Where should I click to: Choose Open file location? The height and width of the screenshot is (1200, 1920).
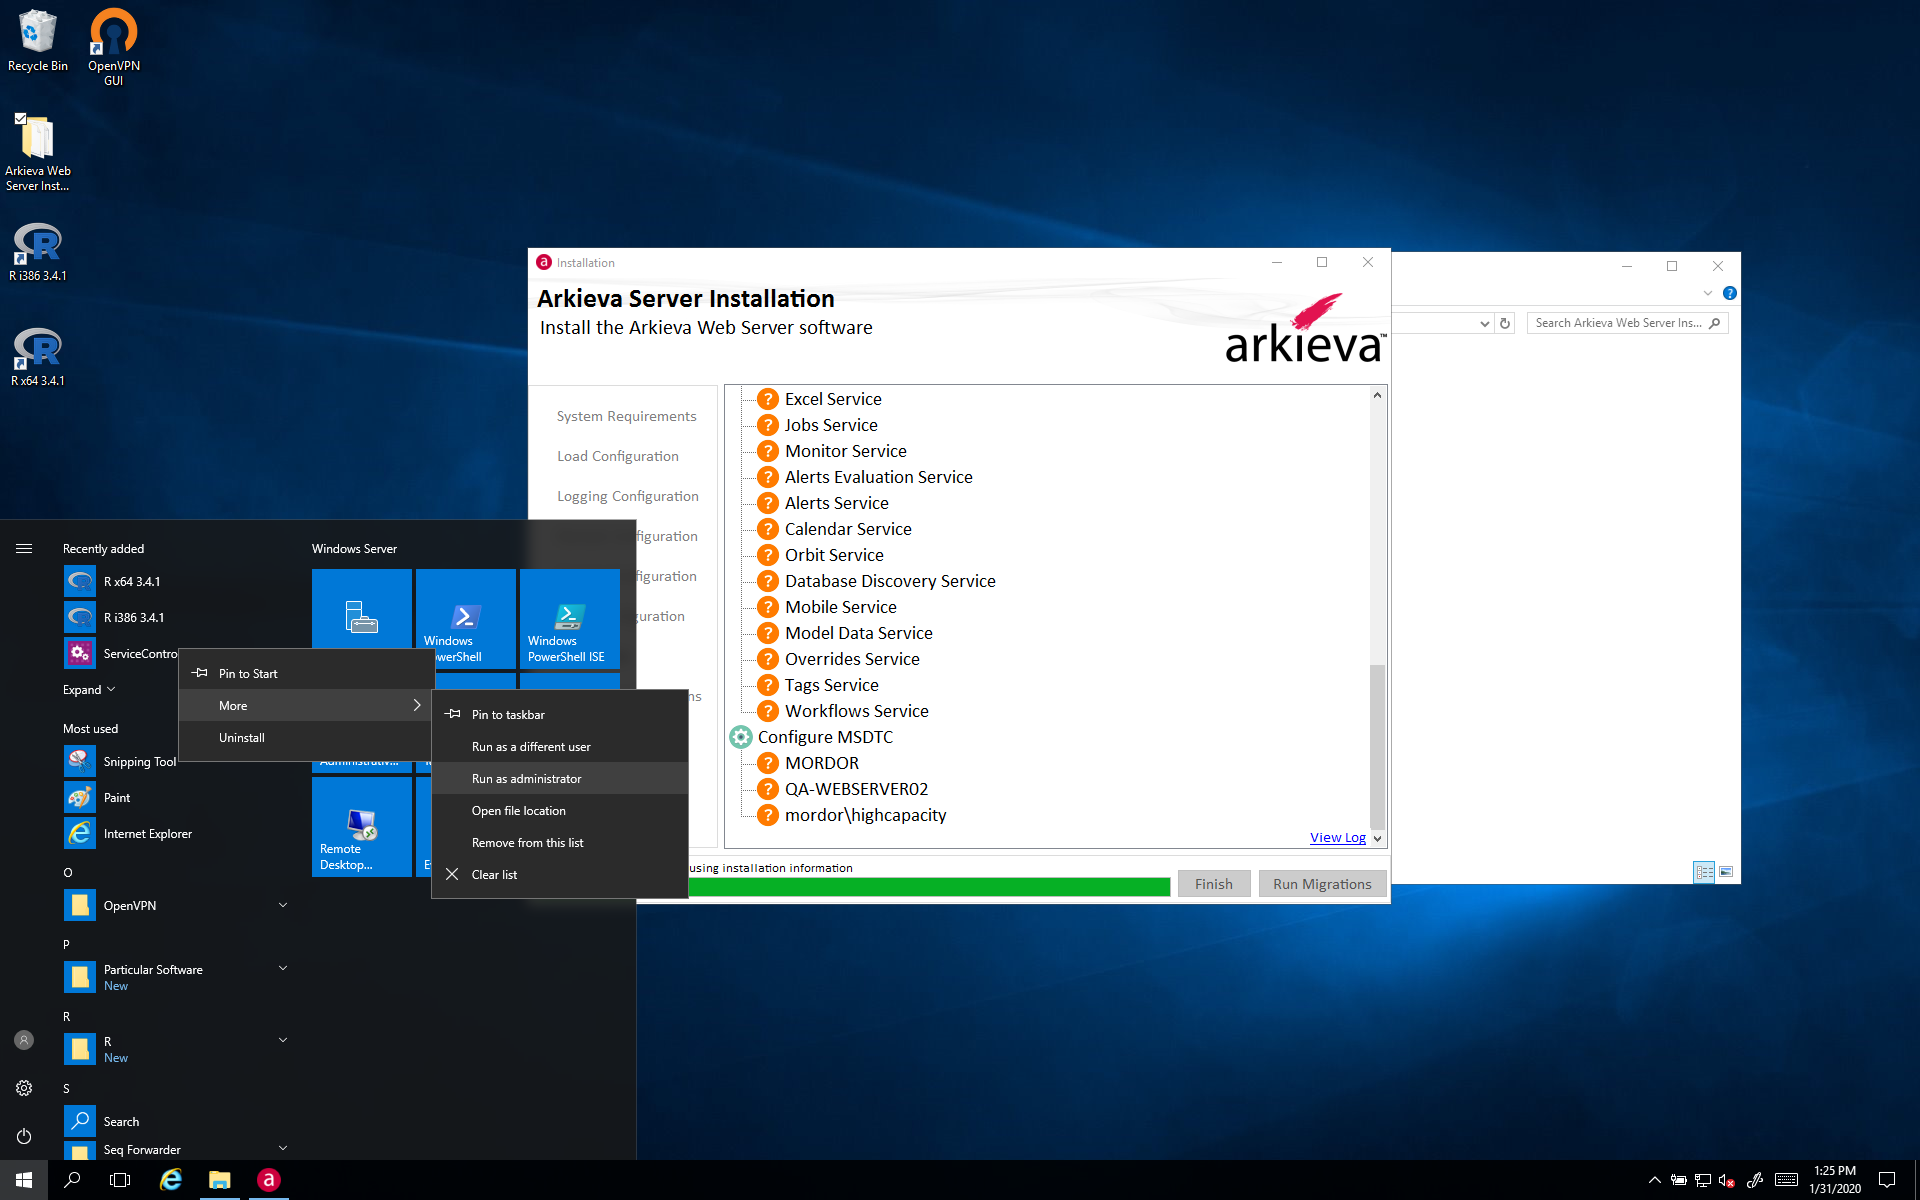click(x=560, y=810)
